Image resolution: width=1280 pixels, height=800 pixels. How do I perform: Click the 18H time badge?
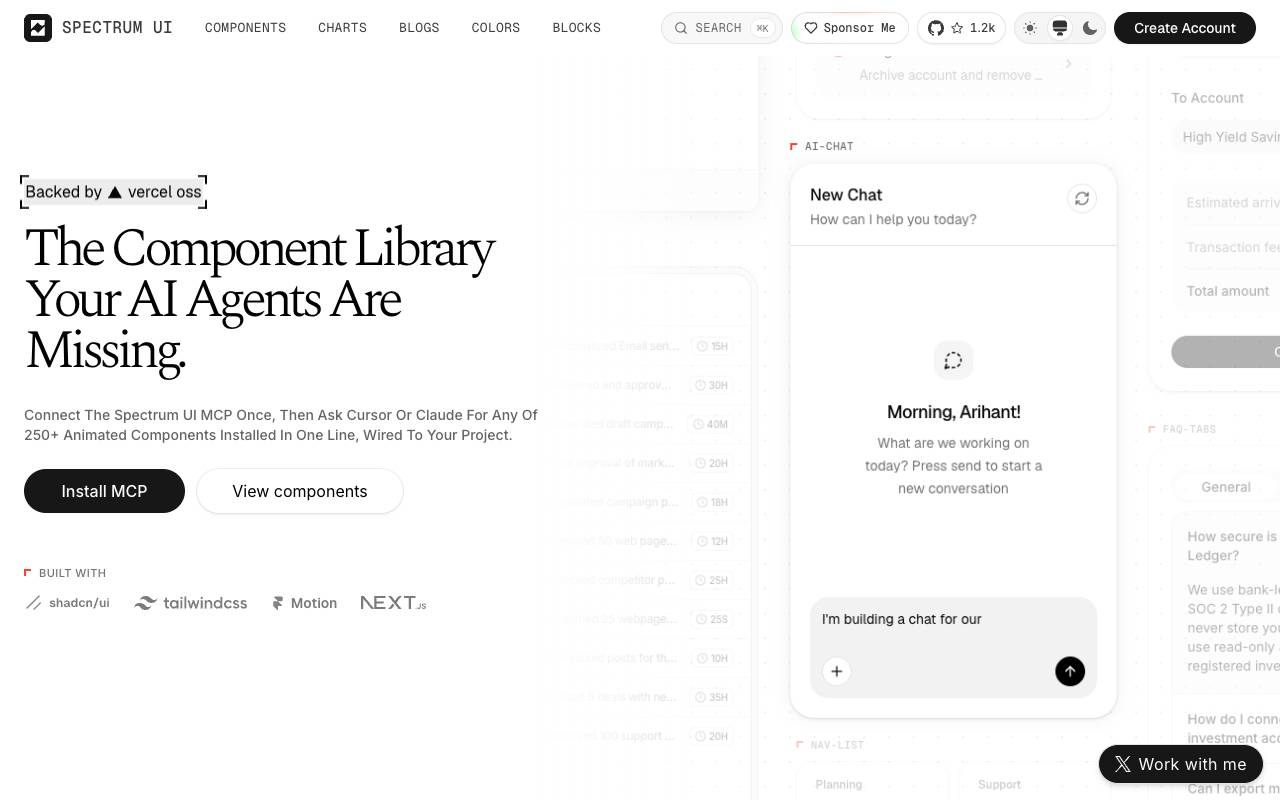coord(713,502)
